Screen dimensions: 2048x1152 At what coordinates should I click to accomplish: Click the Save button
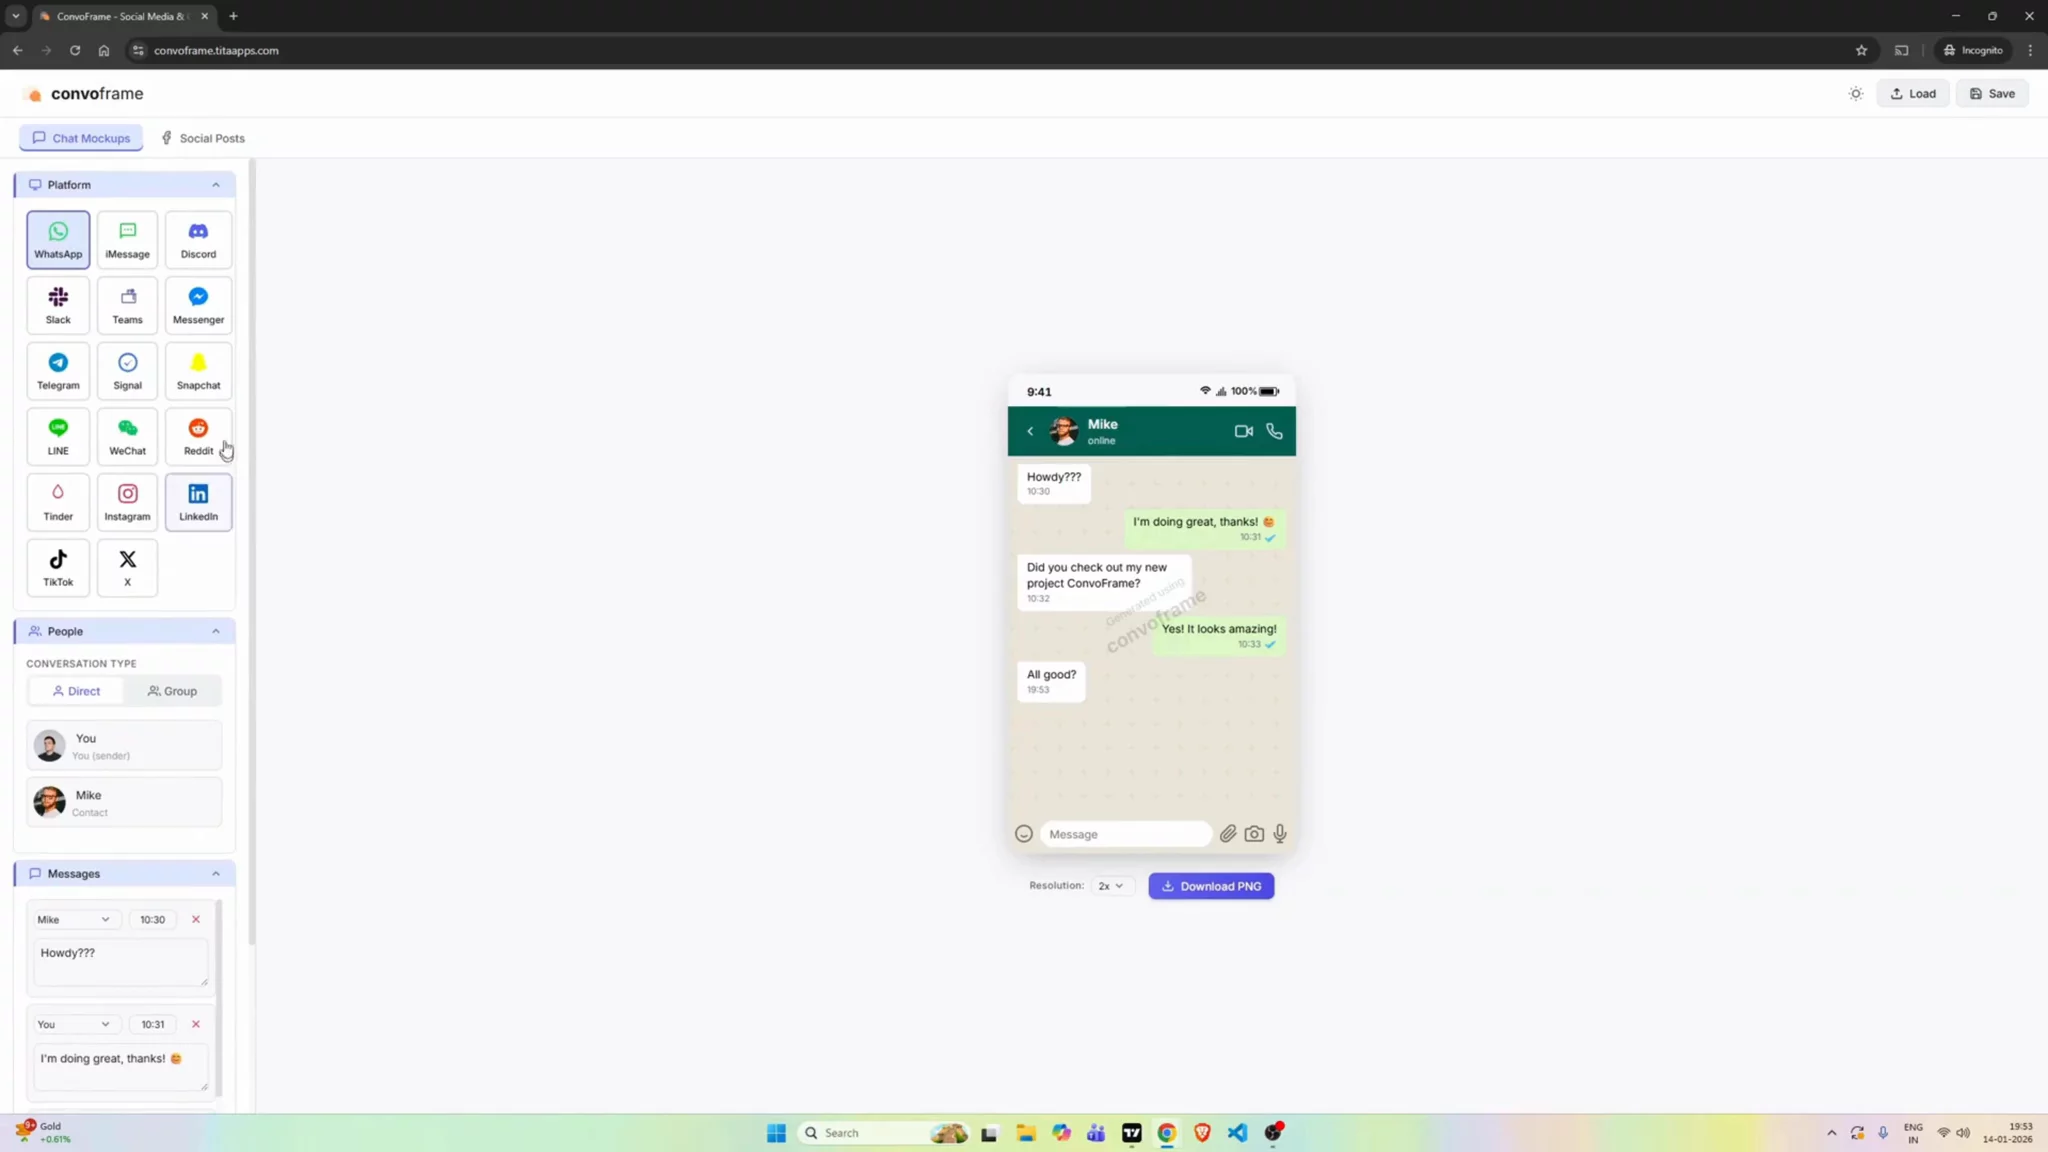point(1993,93)
